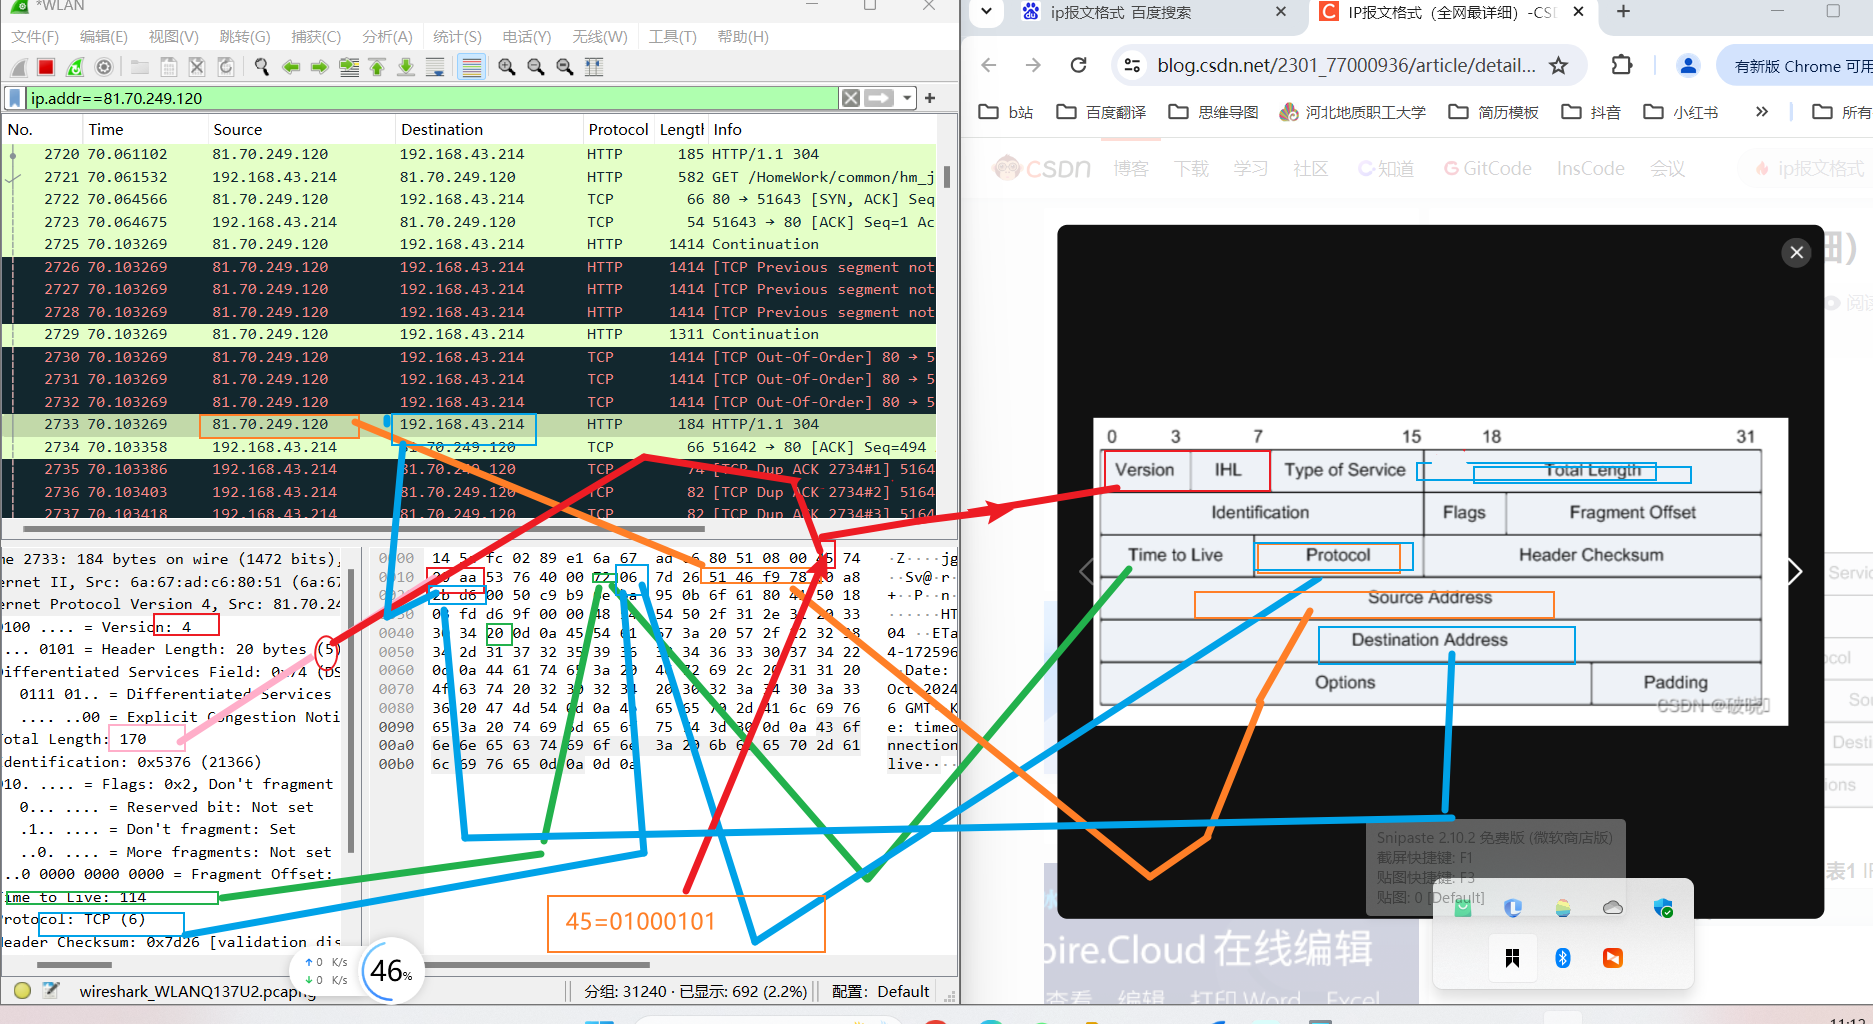Sort packets by Protocol column header
Image resolution: width=1873 pixels, height=1024 pixels.
tap(618, 130)
